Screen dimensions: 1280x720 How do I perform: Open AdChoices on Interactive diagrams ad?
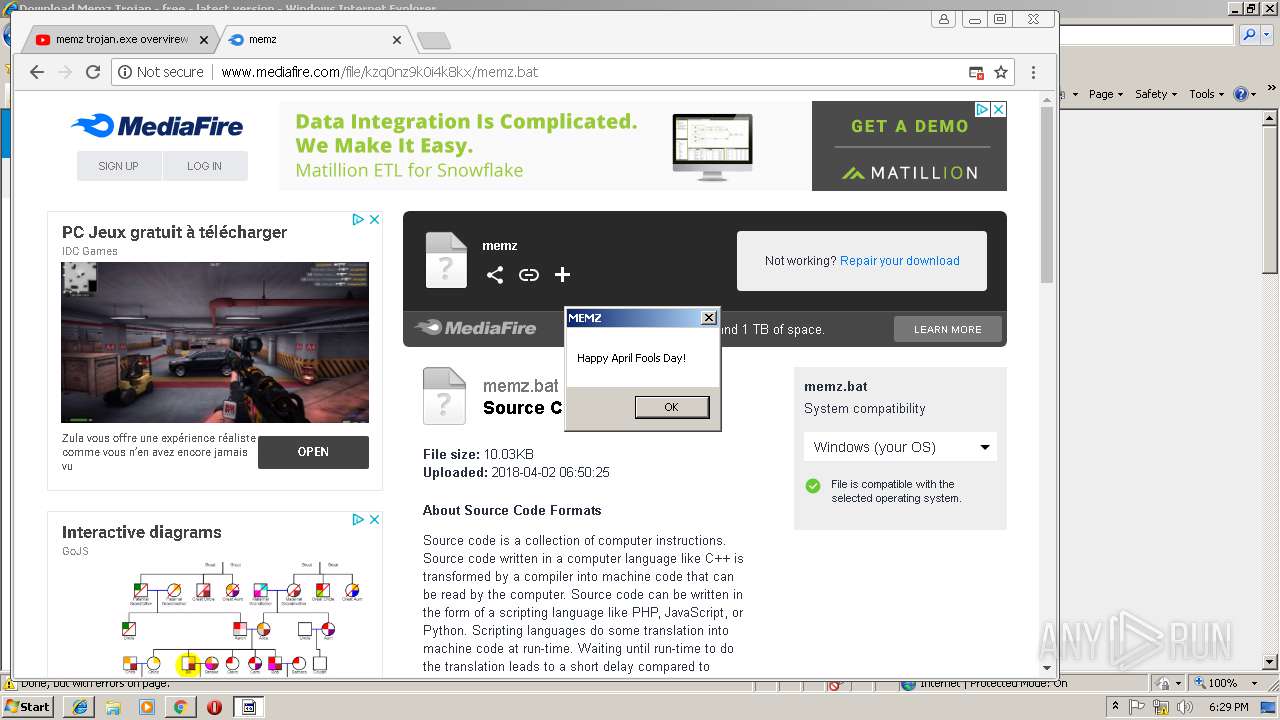358,519
